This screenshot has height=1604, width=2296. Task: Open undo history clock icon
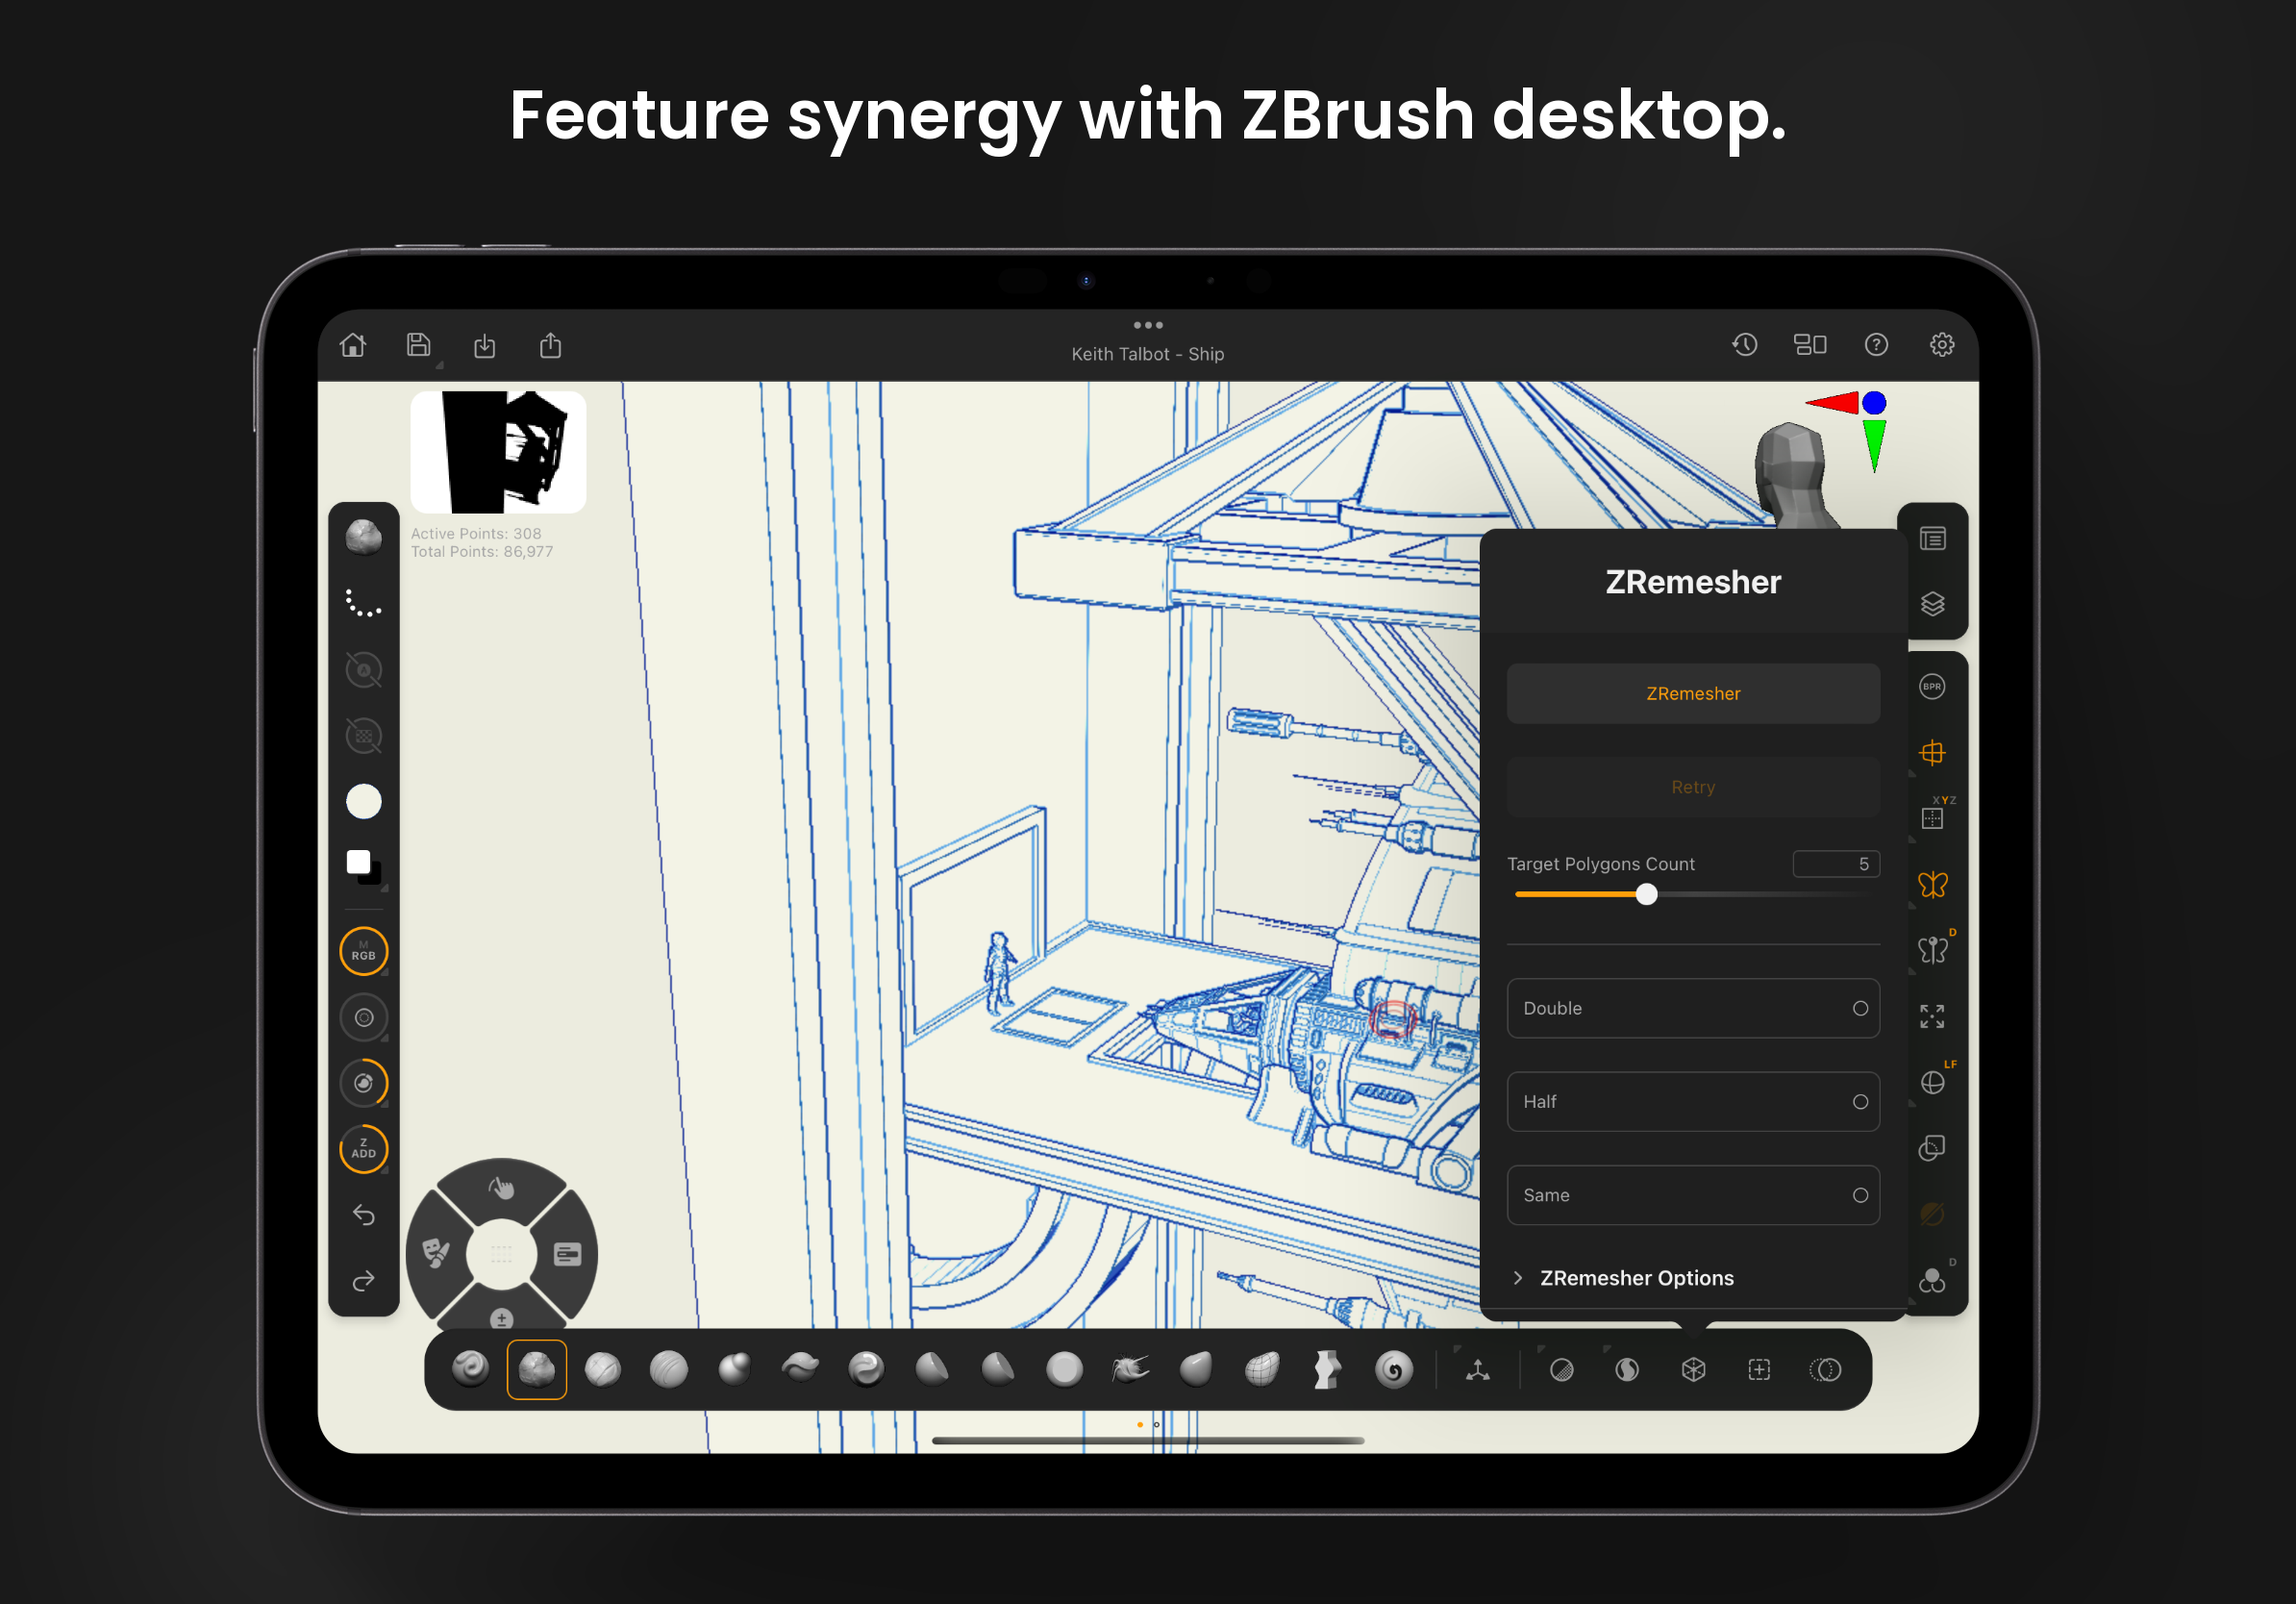[1745, 345]
